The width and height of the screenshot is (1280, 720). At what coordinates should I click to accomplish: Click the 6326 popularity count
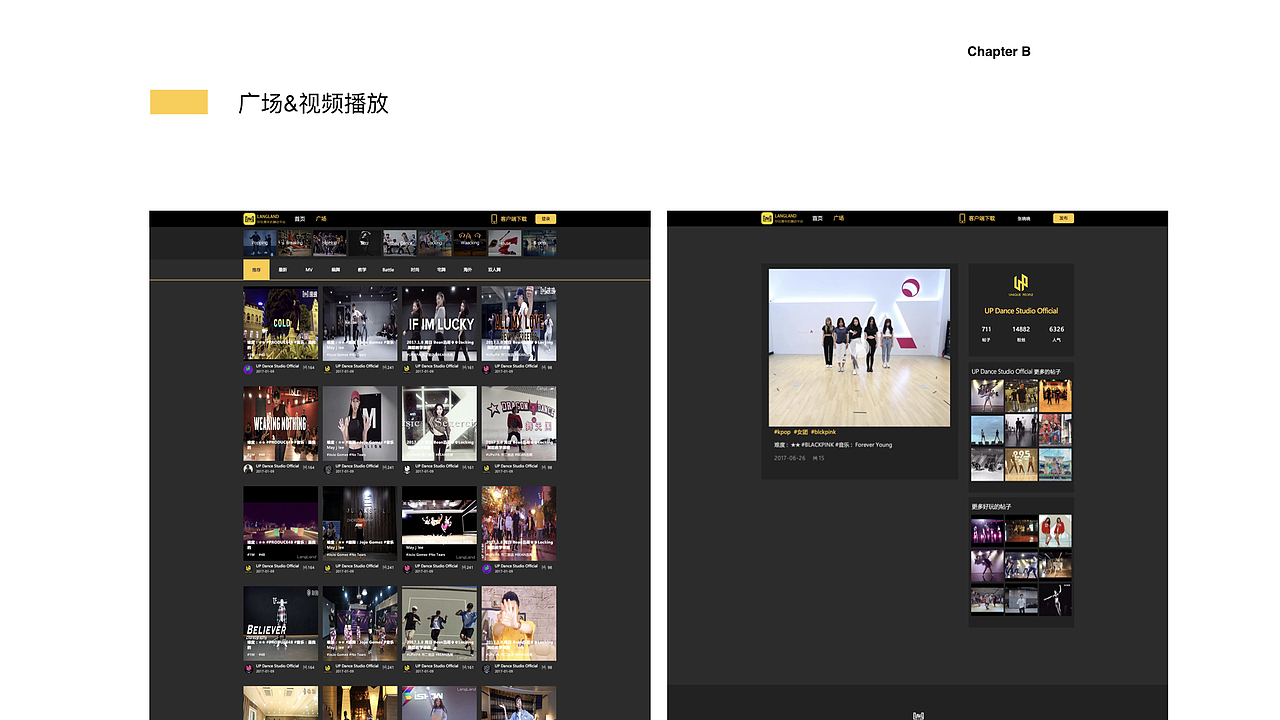(x=1056, y=329)
